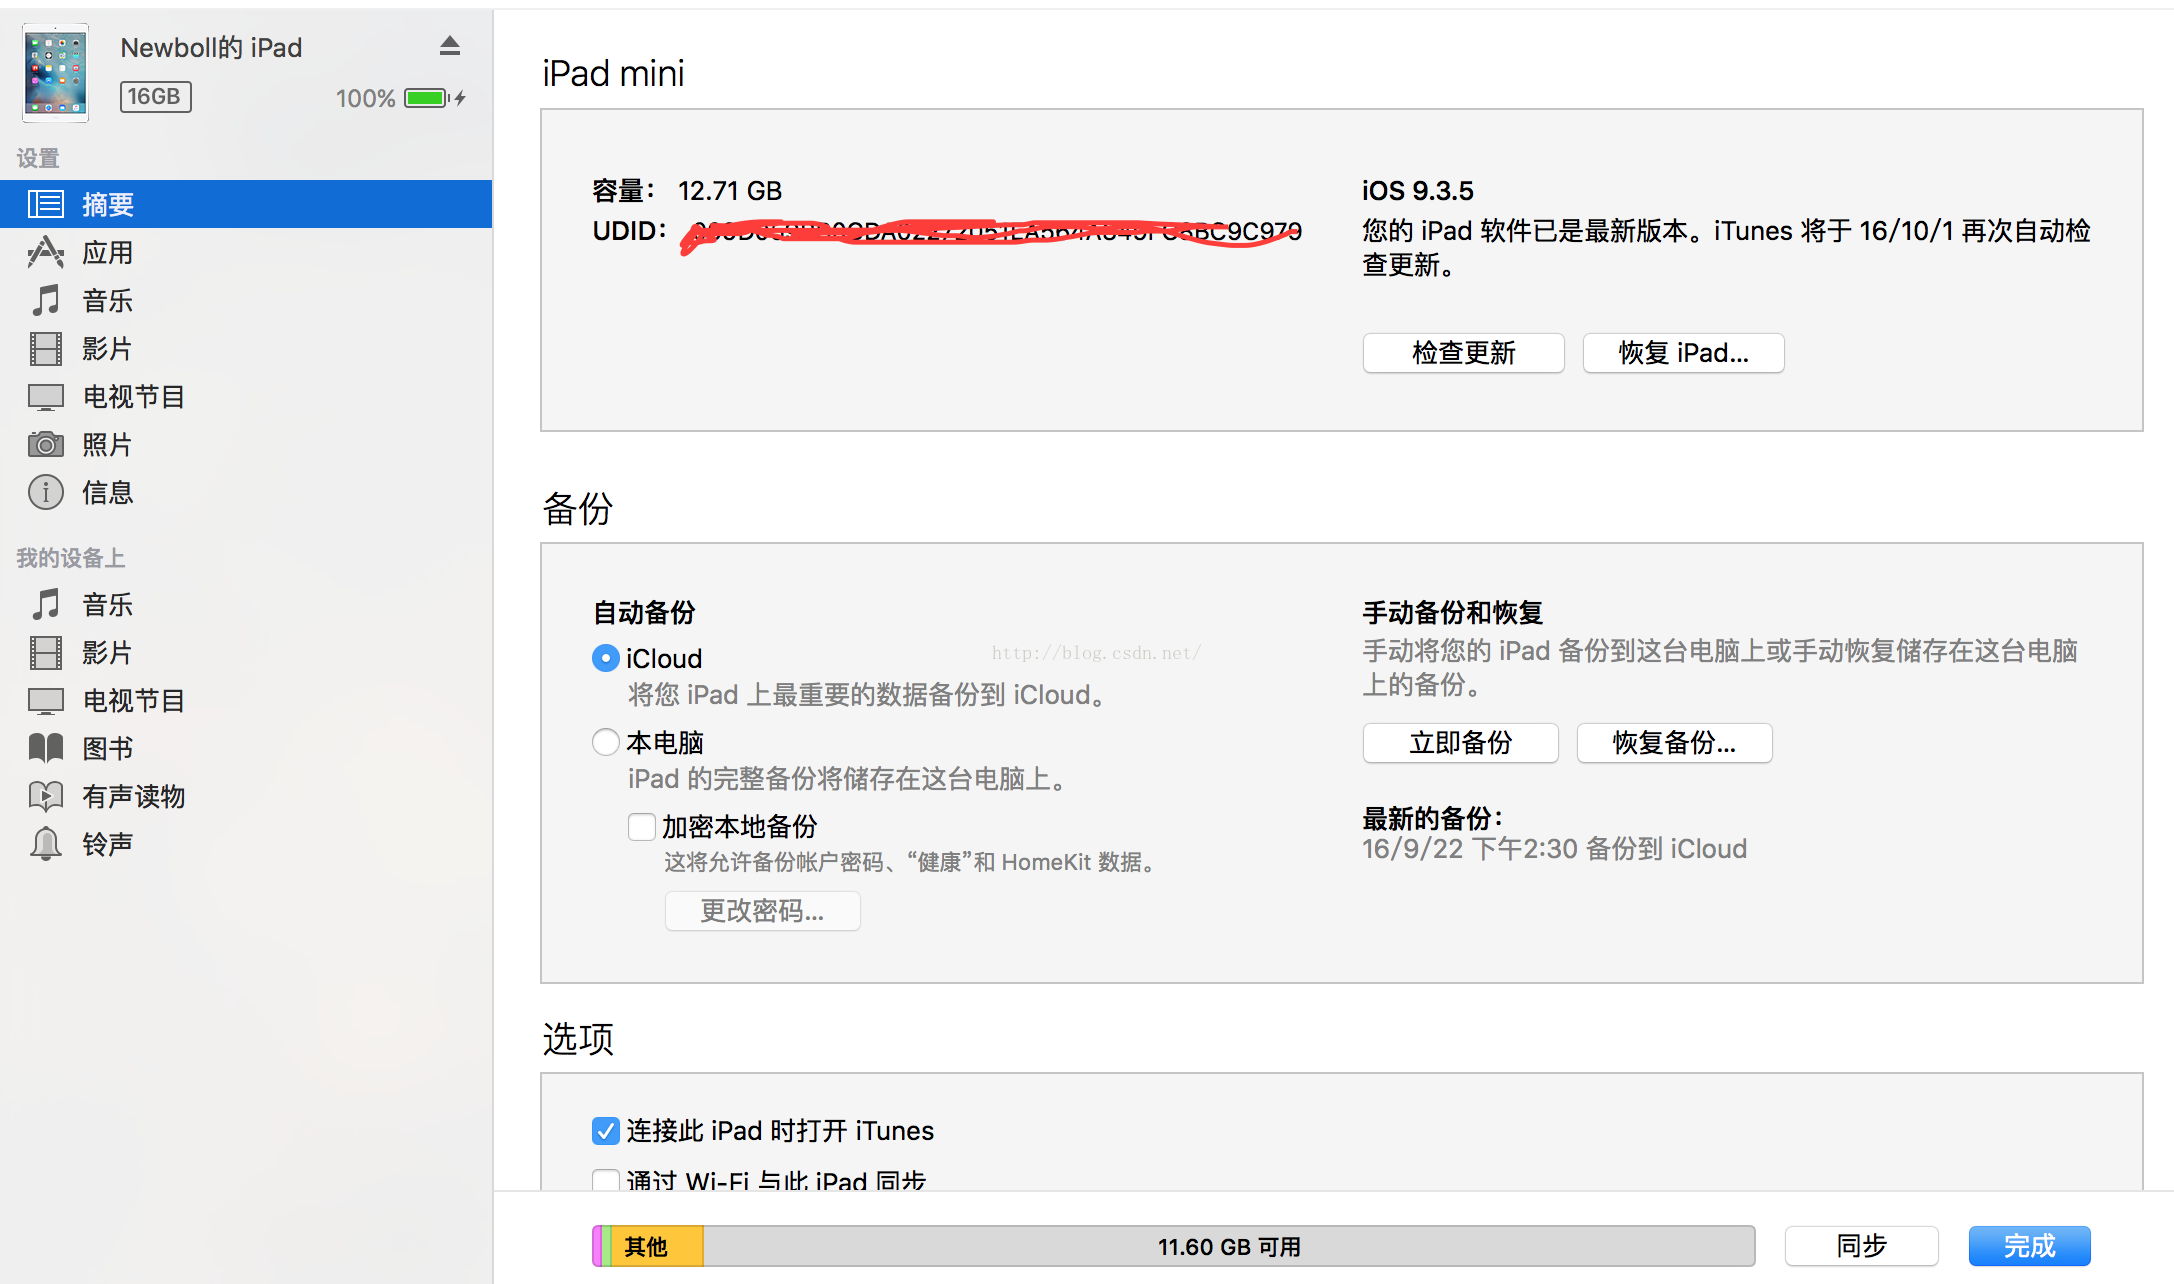
Task: Click the 11.60 GB 可用 free space bar
Action: click(x=1229, y=1246)
